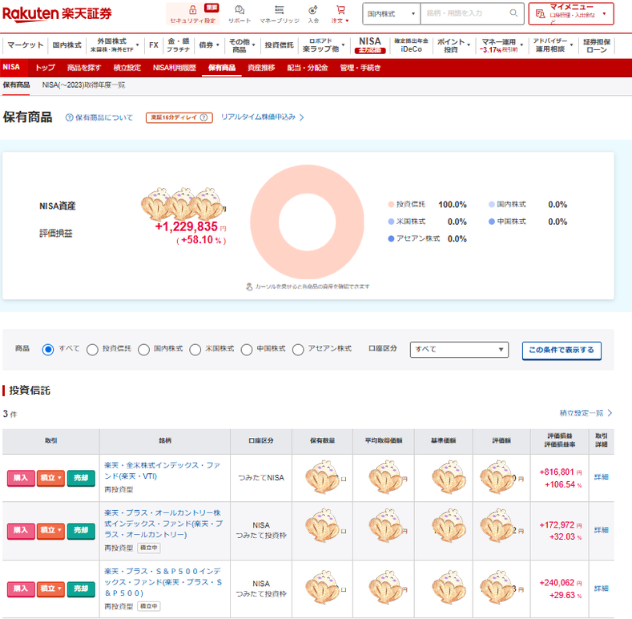Switch to the トップ NISA tab
Screen dimensions: 632x619
coord(45,68)
